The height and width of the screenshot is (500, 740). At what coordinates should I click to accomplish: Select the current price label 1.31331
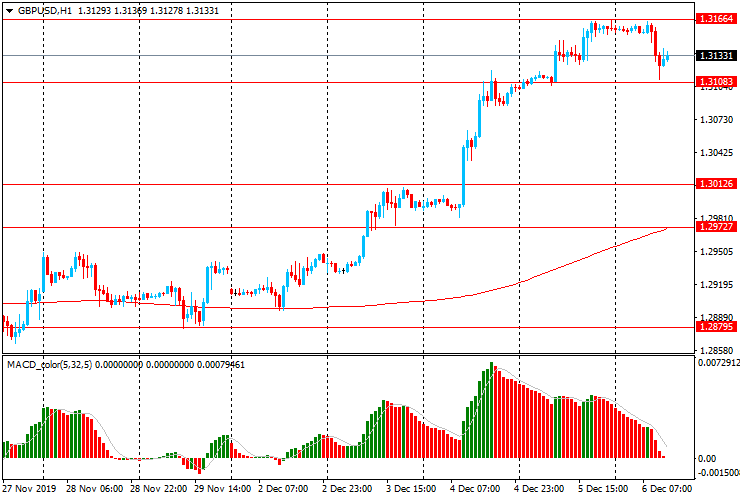716,56
